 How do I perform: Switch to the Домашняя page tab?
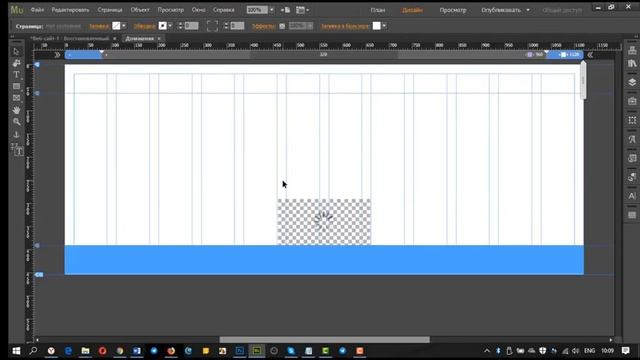click(x=140, y=38)
